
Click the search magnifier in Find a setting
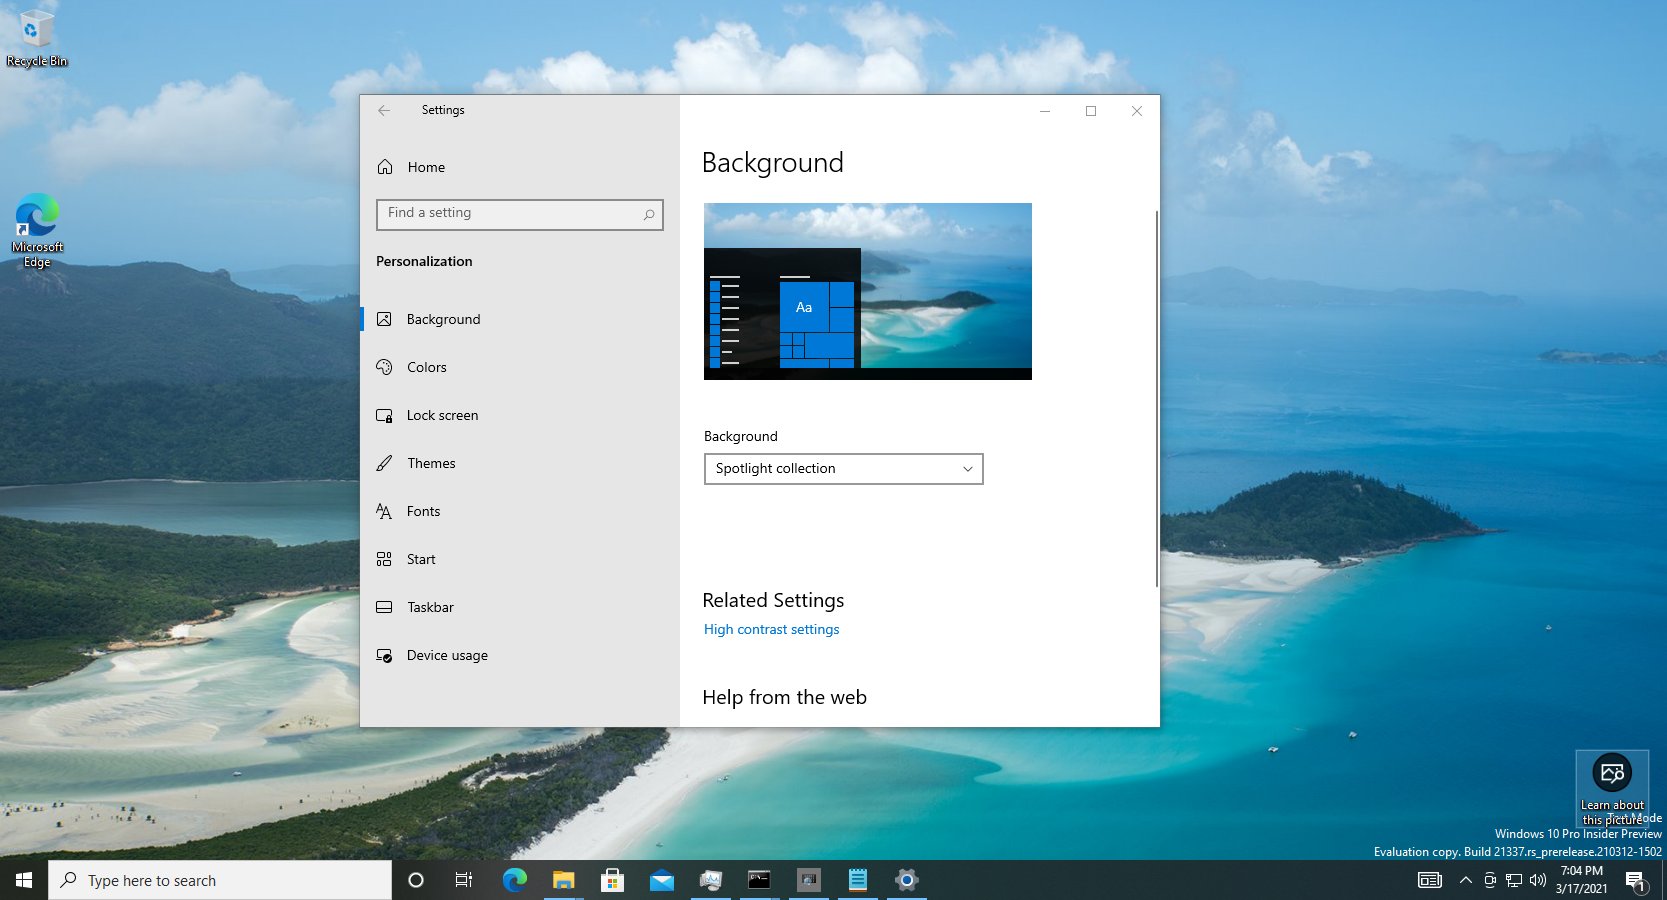click(648, 214)
